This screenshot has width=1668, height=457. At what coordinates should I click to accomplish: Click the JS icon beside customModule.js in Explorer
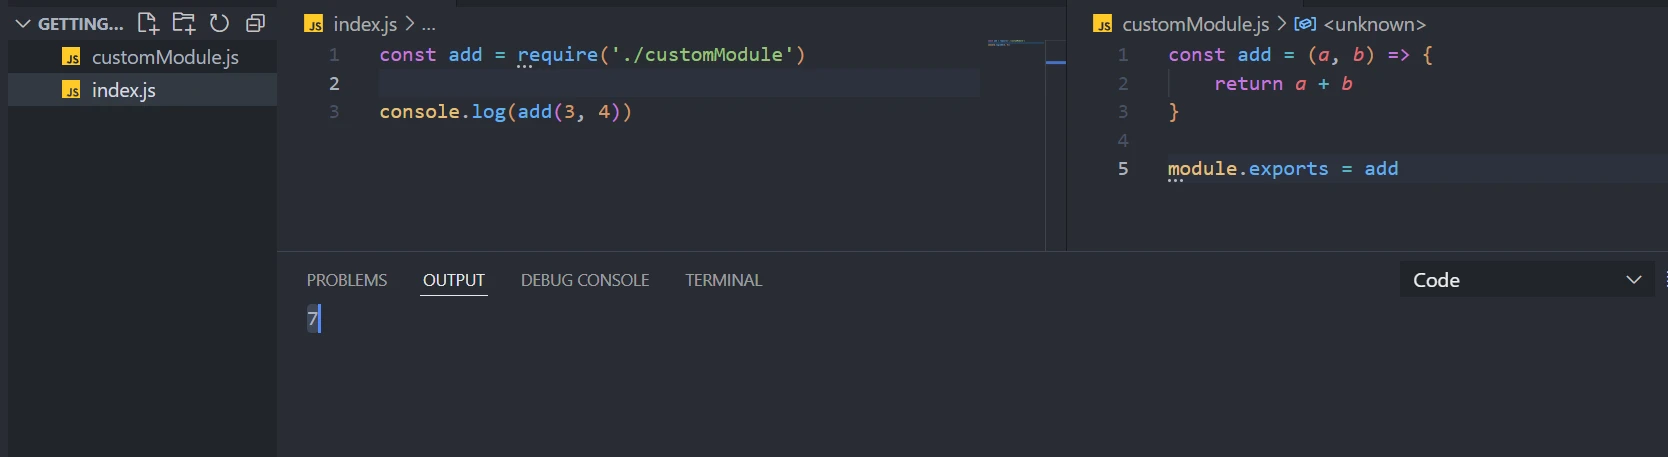(71, 58)
